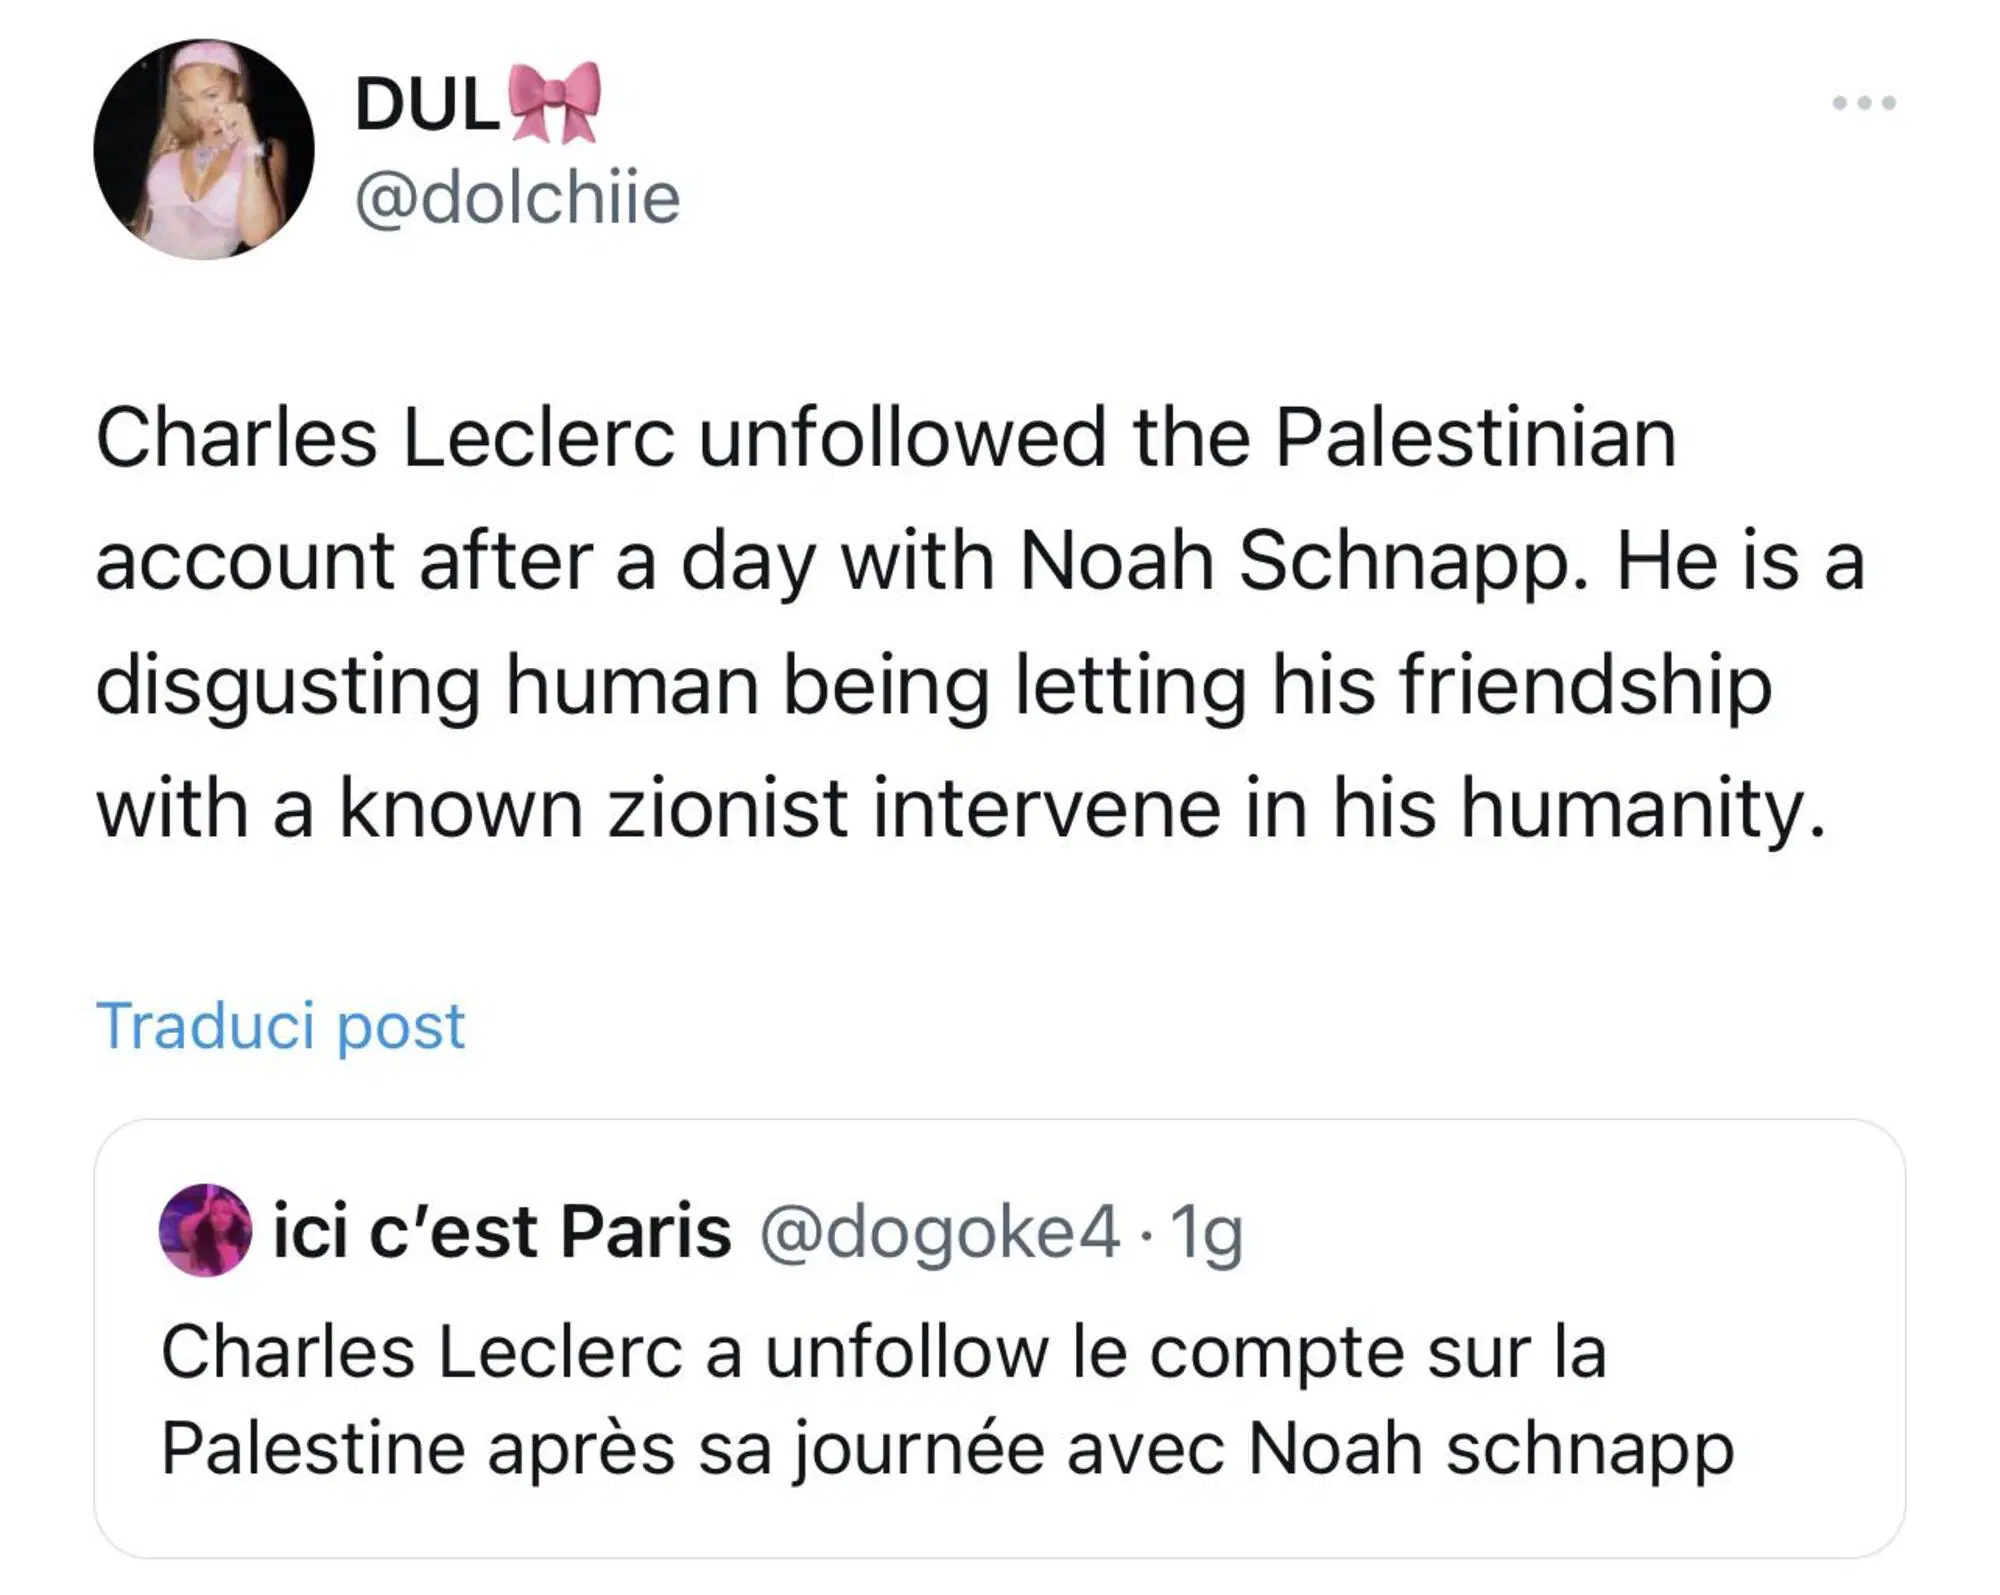2000x1595 pixels.
Task: Open DUL's profile picture
Action: tap(204, 150)
